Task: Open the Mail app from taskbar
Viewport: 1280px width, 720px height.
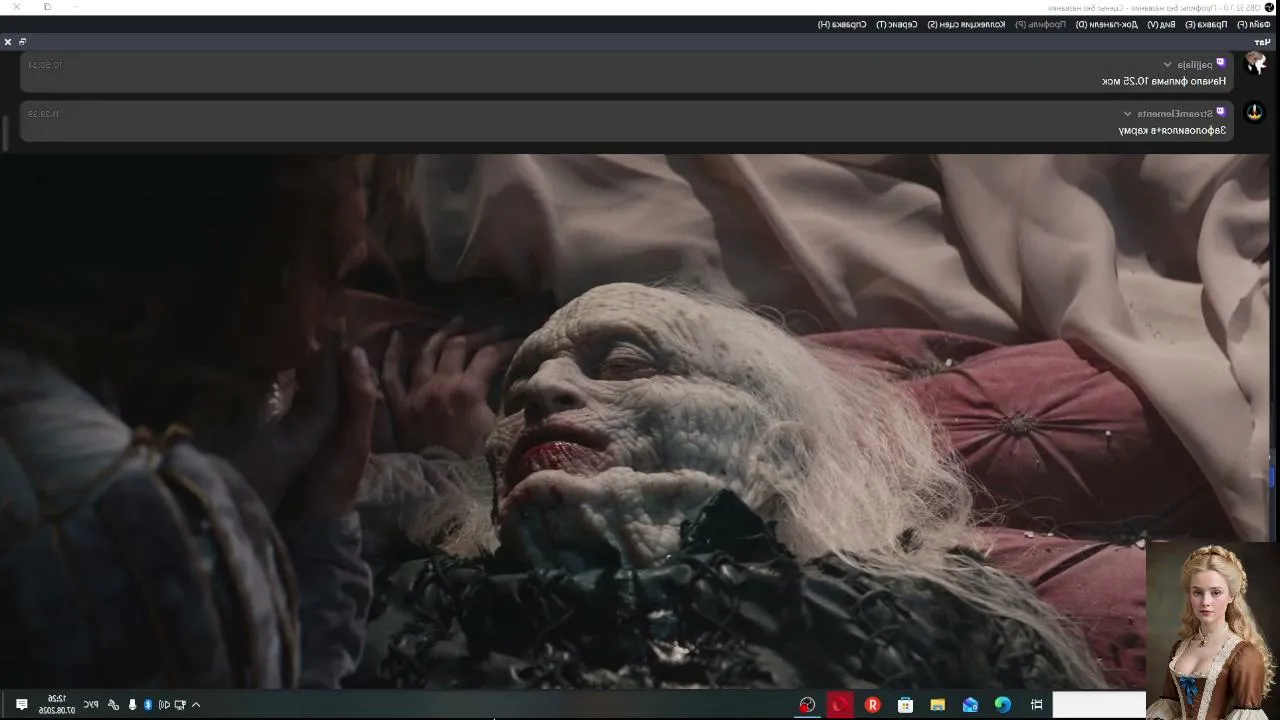Action: 970,705
